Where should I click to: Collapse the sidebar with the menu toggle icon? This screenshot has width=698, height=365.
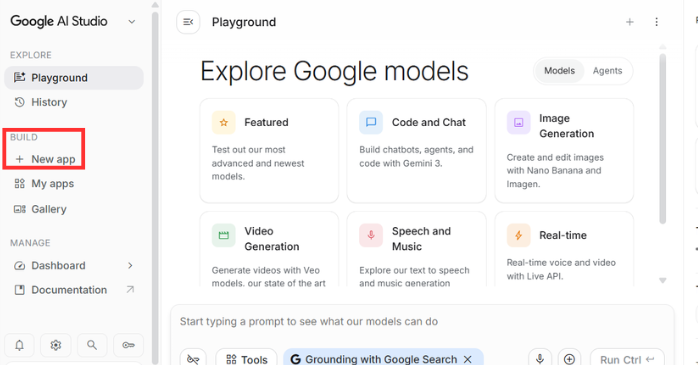click(188, 22)
